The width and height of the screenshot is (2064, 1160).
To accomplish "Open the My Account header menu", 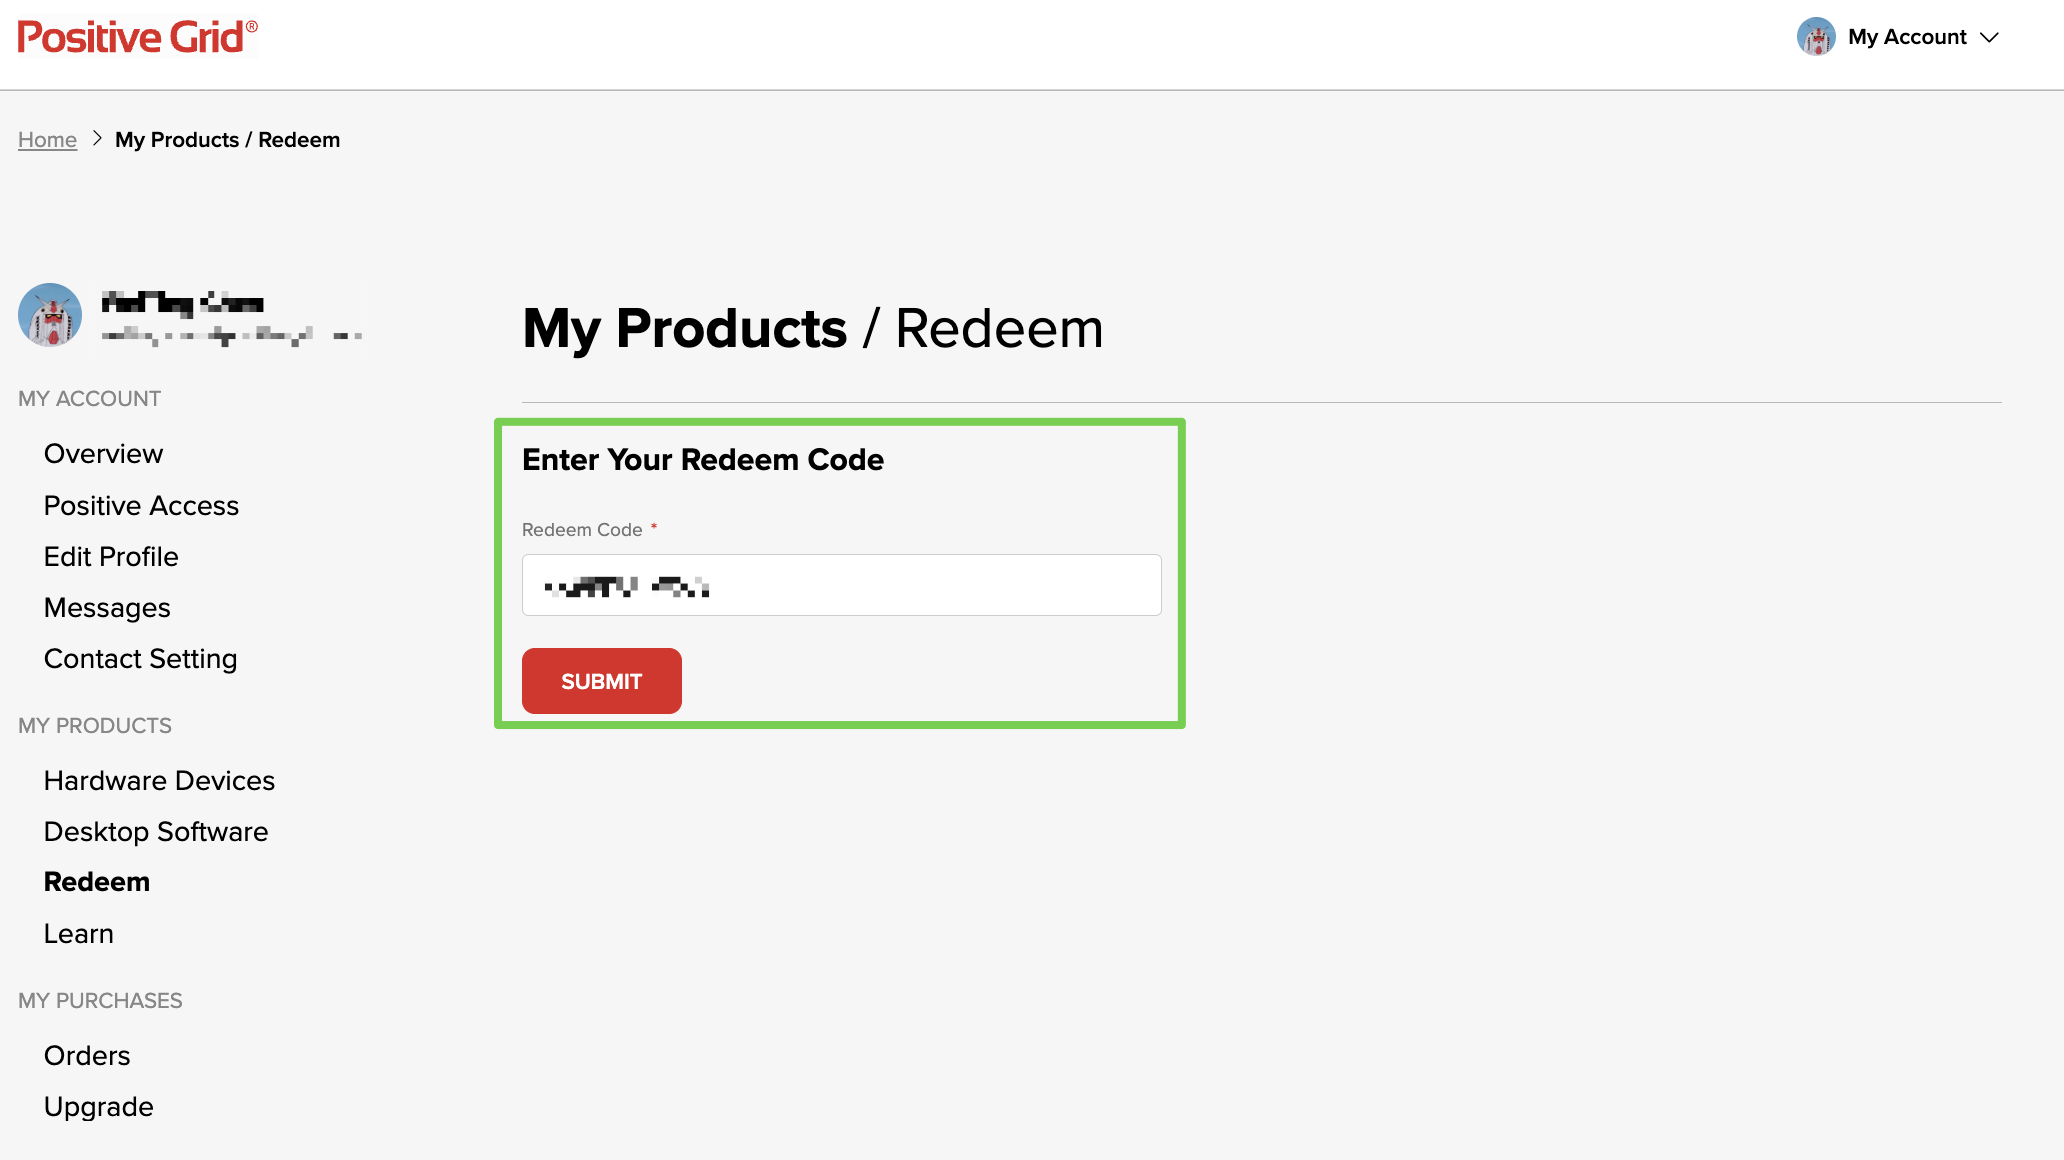I will 1906,37.
